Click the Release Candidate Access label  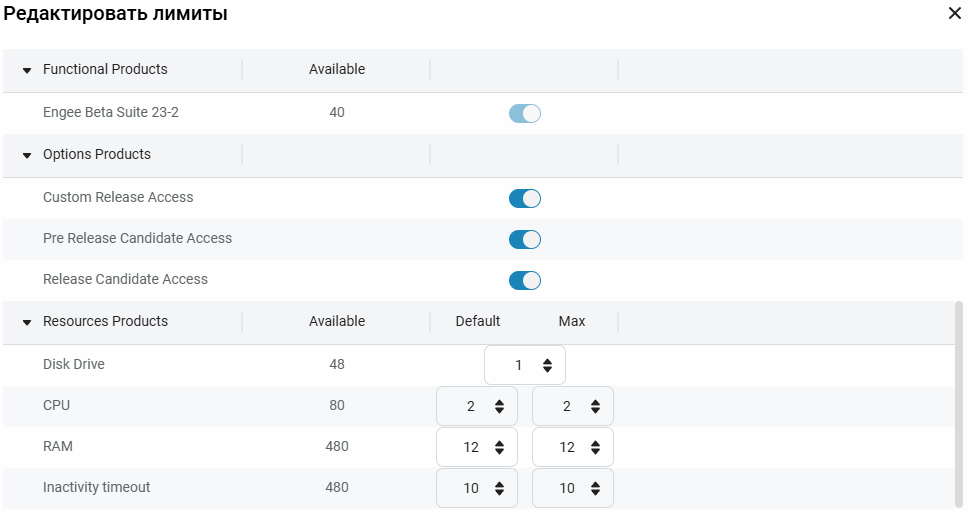(125, 279)
